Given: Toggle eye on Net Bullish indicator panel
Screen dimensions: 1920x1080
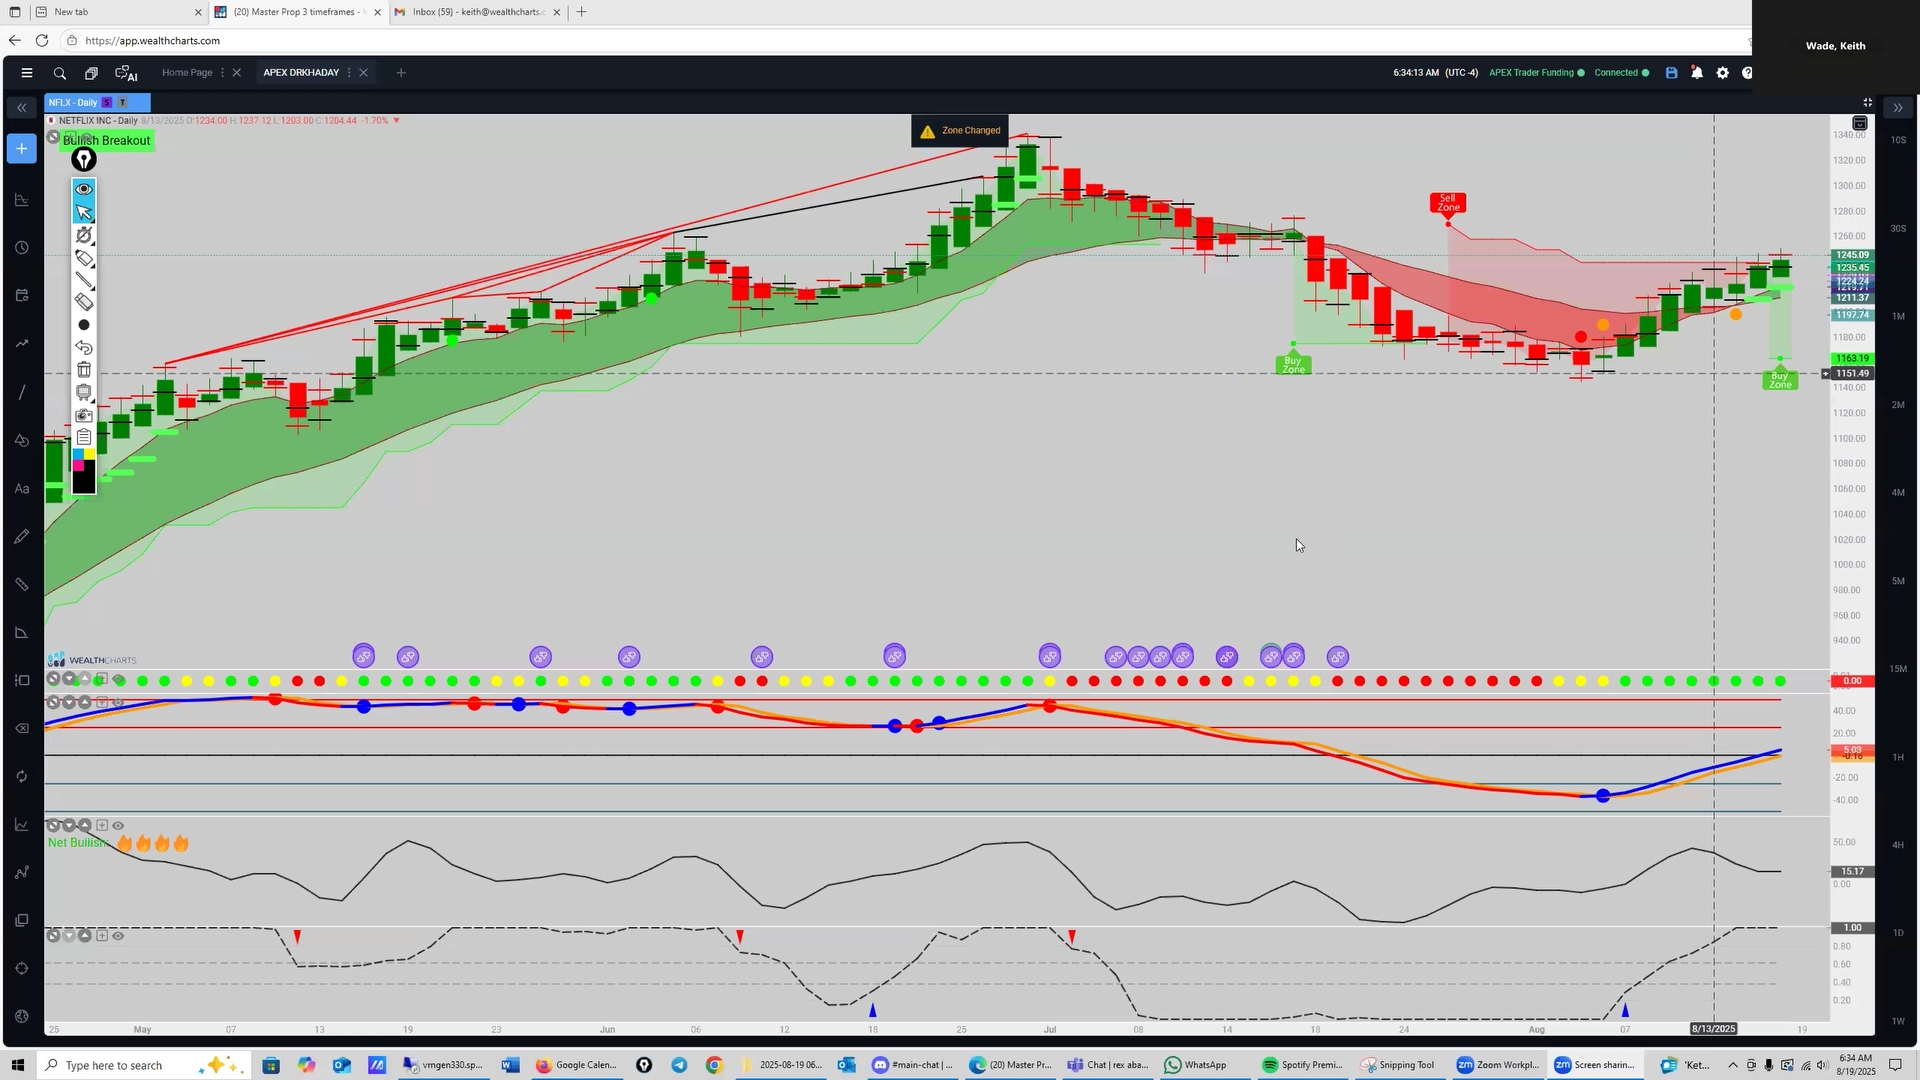Looking at the screenshot, I should tap(118, 826).
